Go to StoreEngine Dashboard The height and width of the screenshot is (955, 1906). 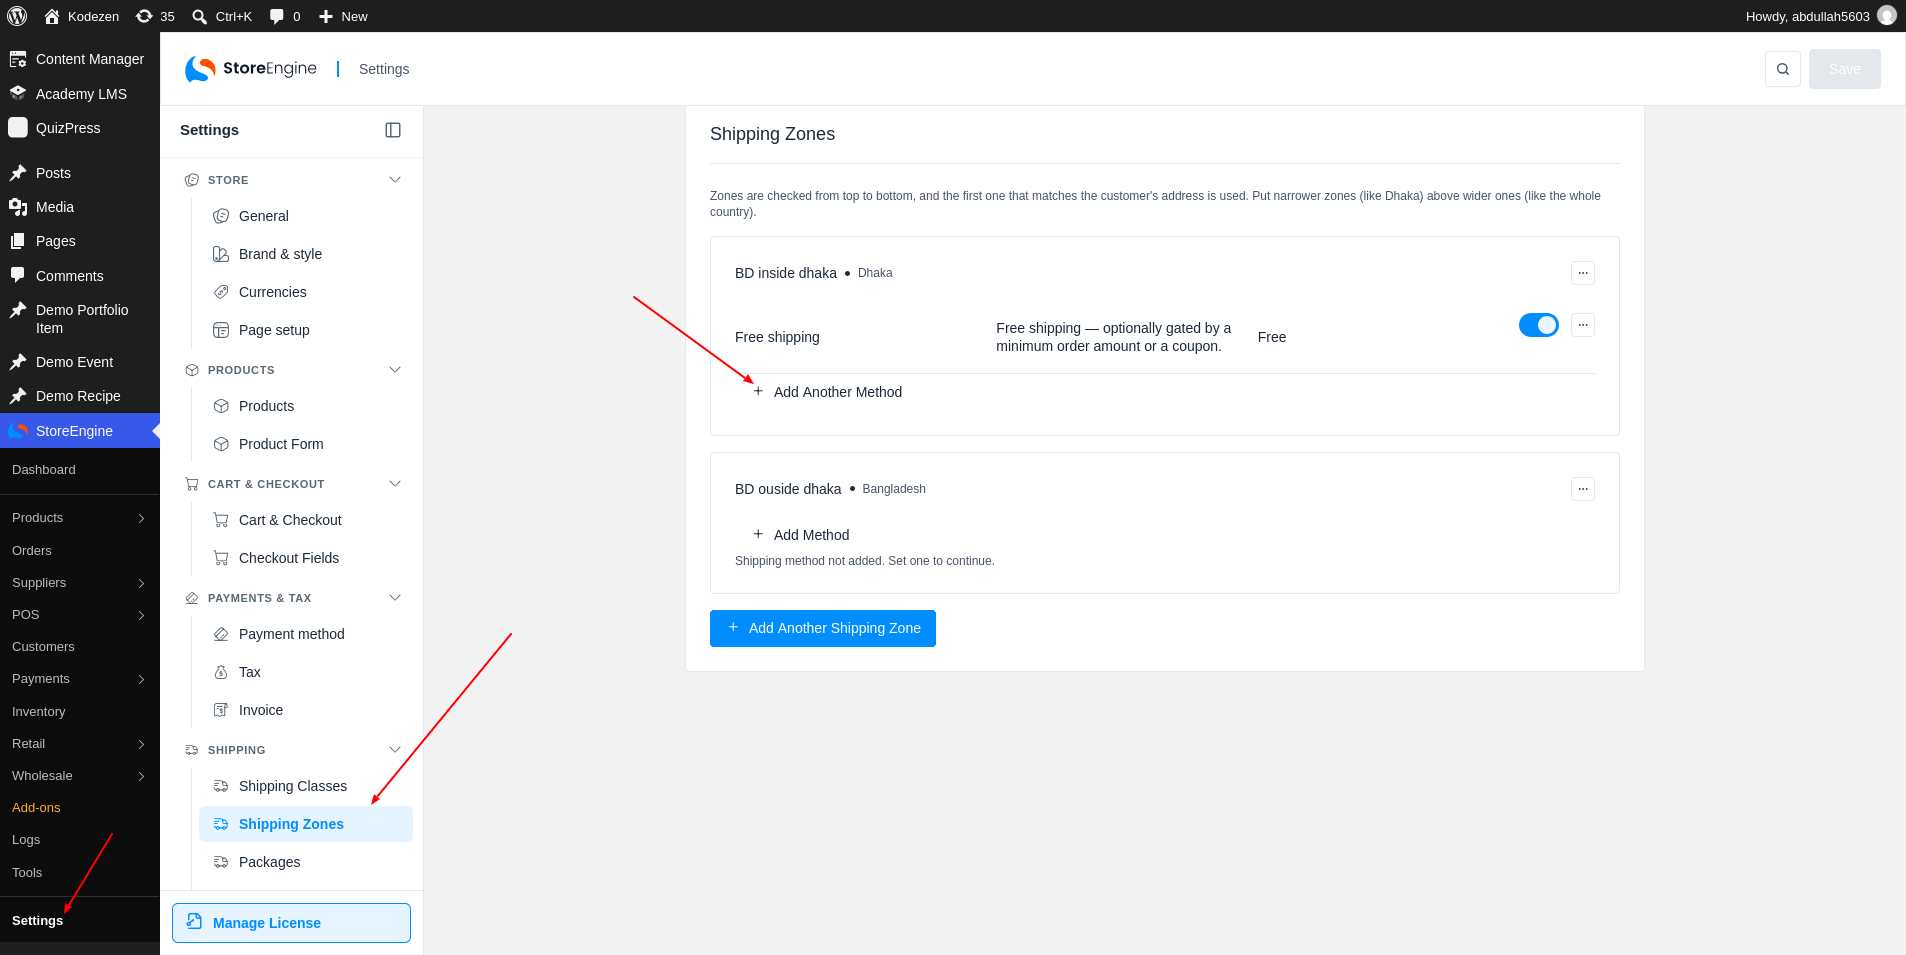(x=44, y=470)
